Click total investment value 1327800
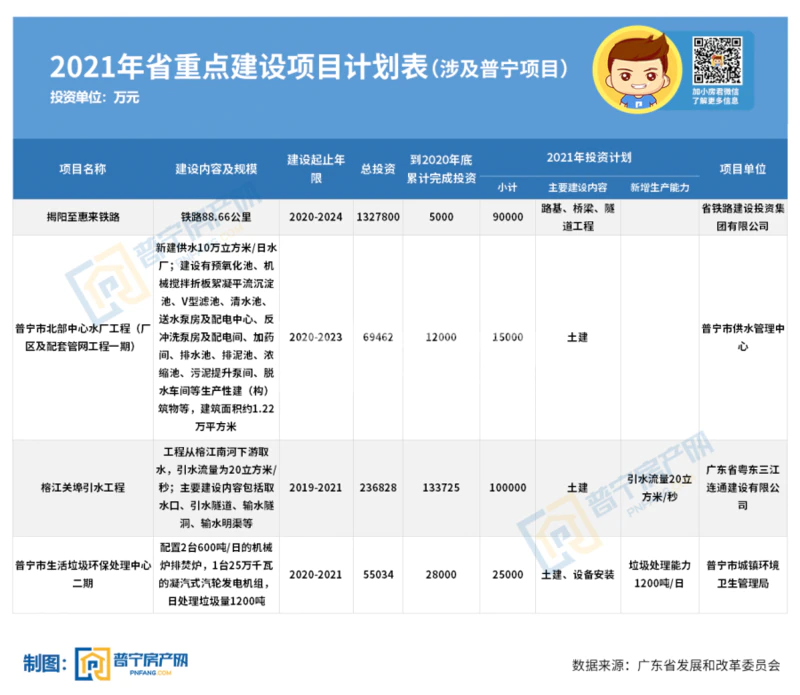This screenshot has height=695, width=800. pos(377,216)
